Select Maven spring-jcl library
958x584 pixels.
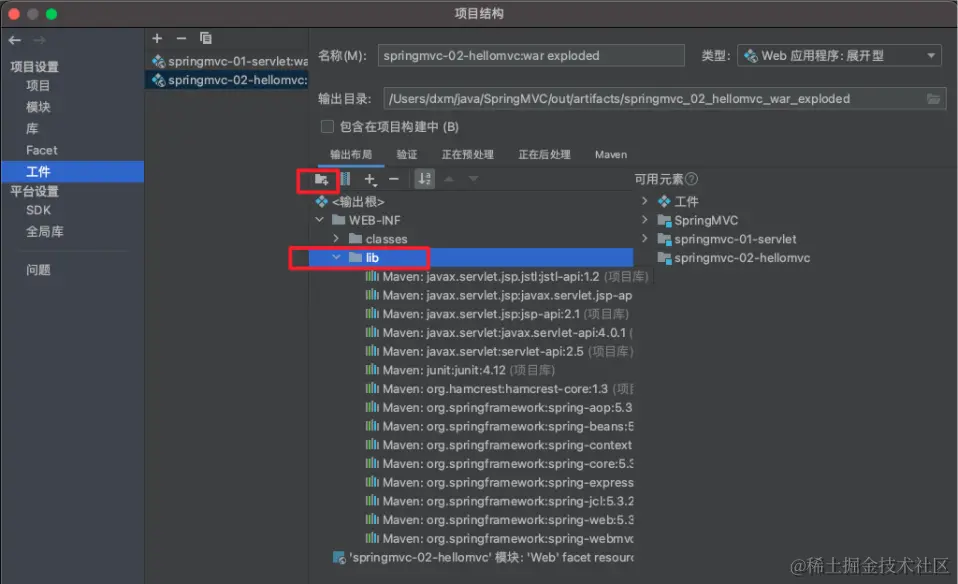499,501
